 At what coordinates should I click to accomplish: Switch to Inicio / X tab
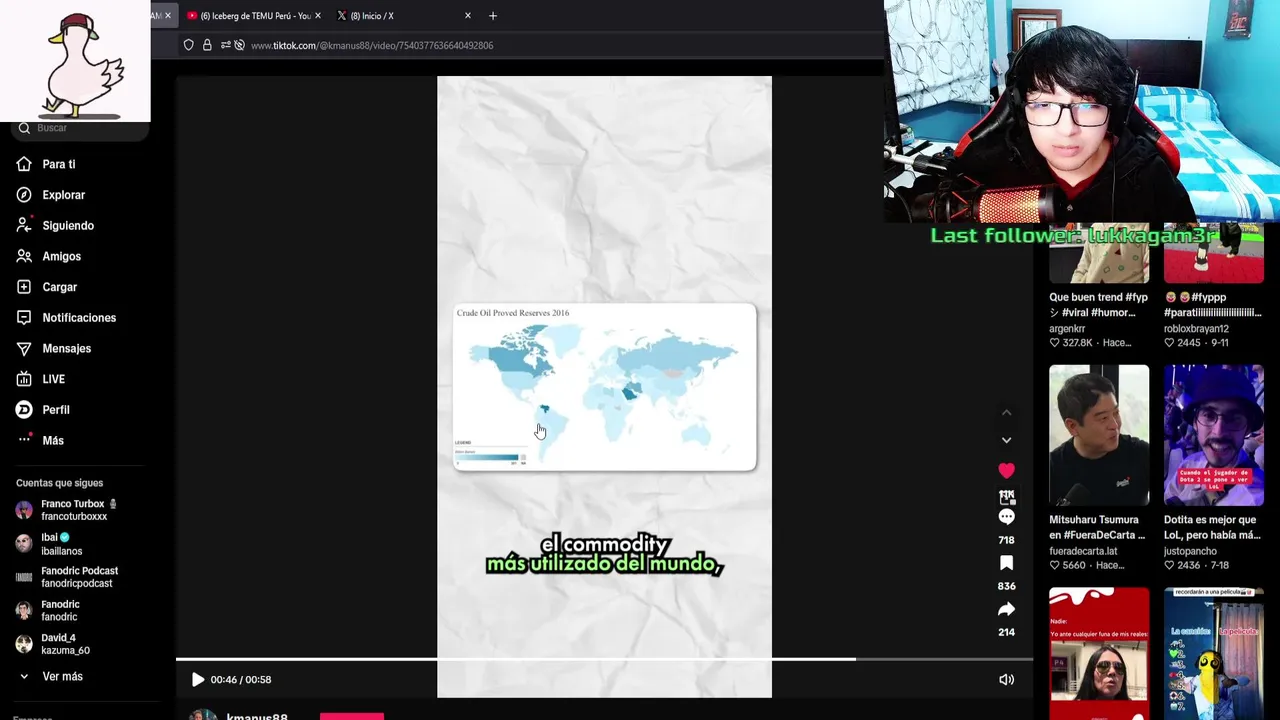[370, 16]
